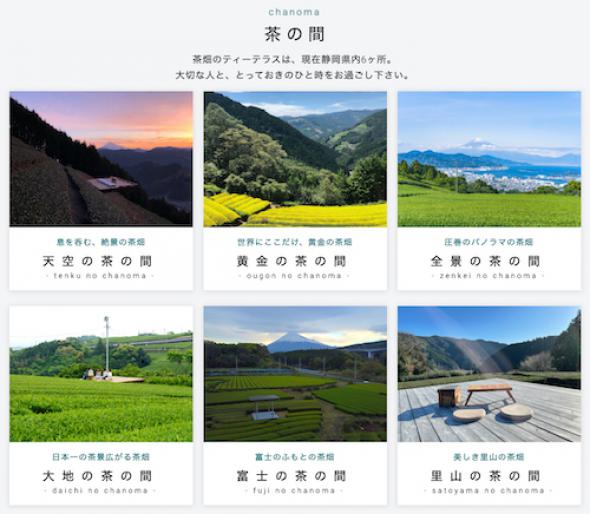Select the fuji no chanoma caption
This screenshot has width=590, height=514.
294,491
